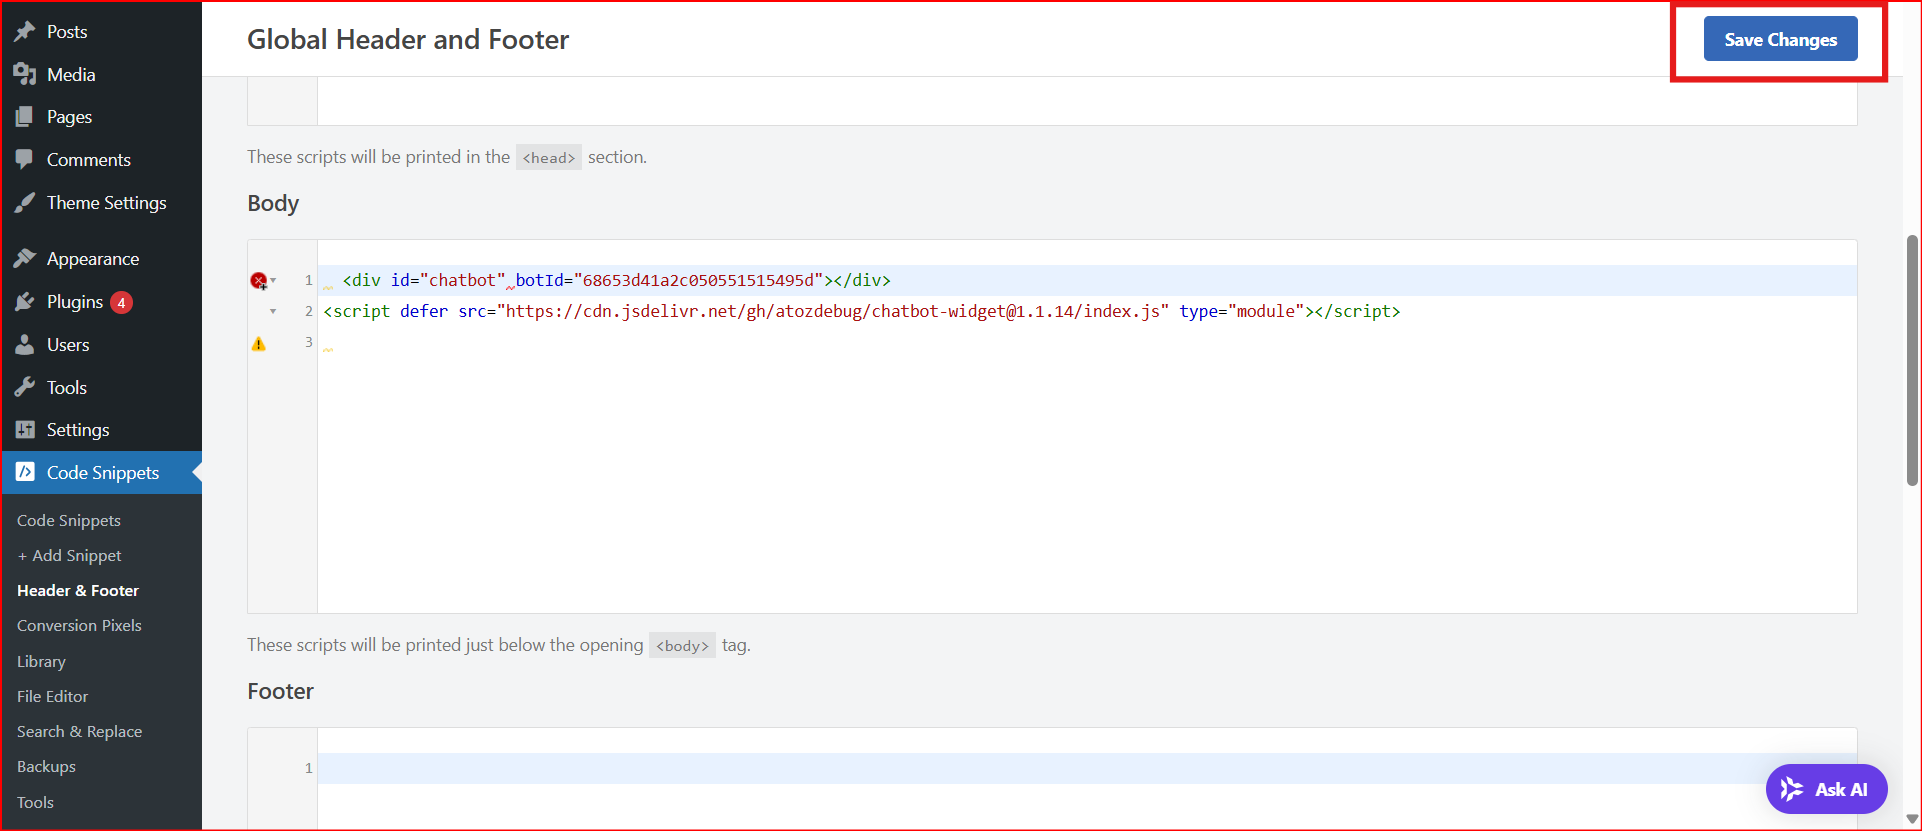
Task: Click the Body section heading
Action: (x=273, y=203)
